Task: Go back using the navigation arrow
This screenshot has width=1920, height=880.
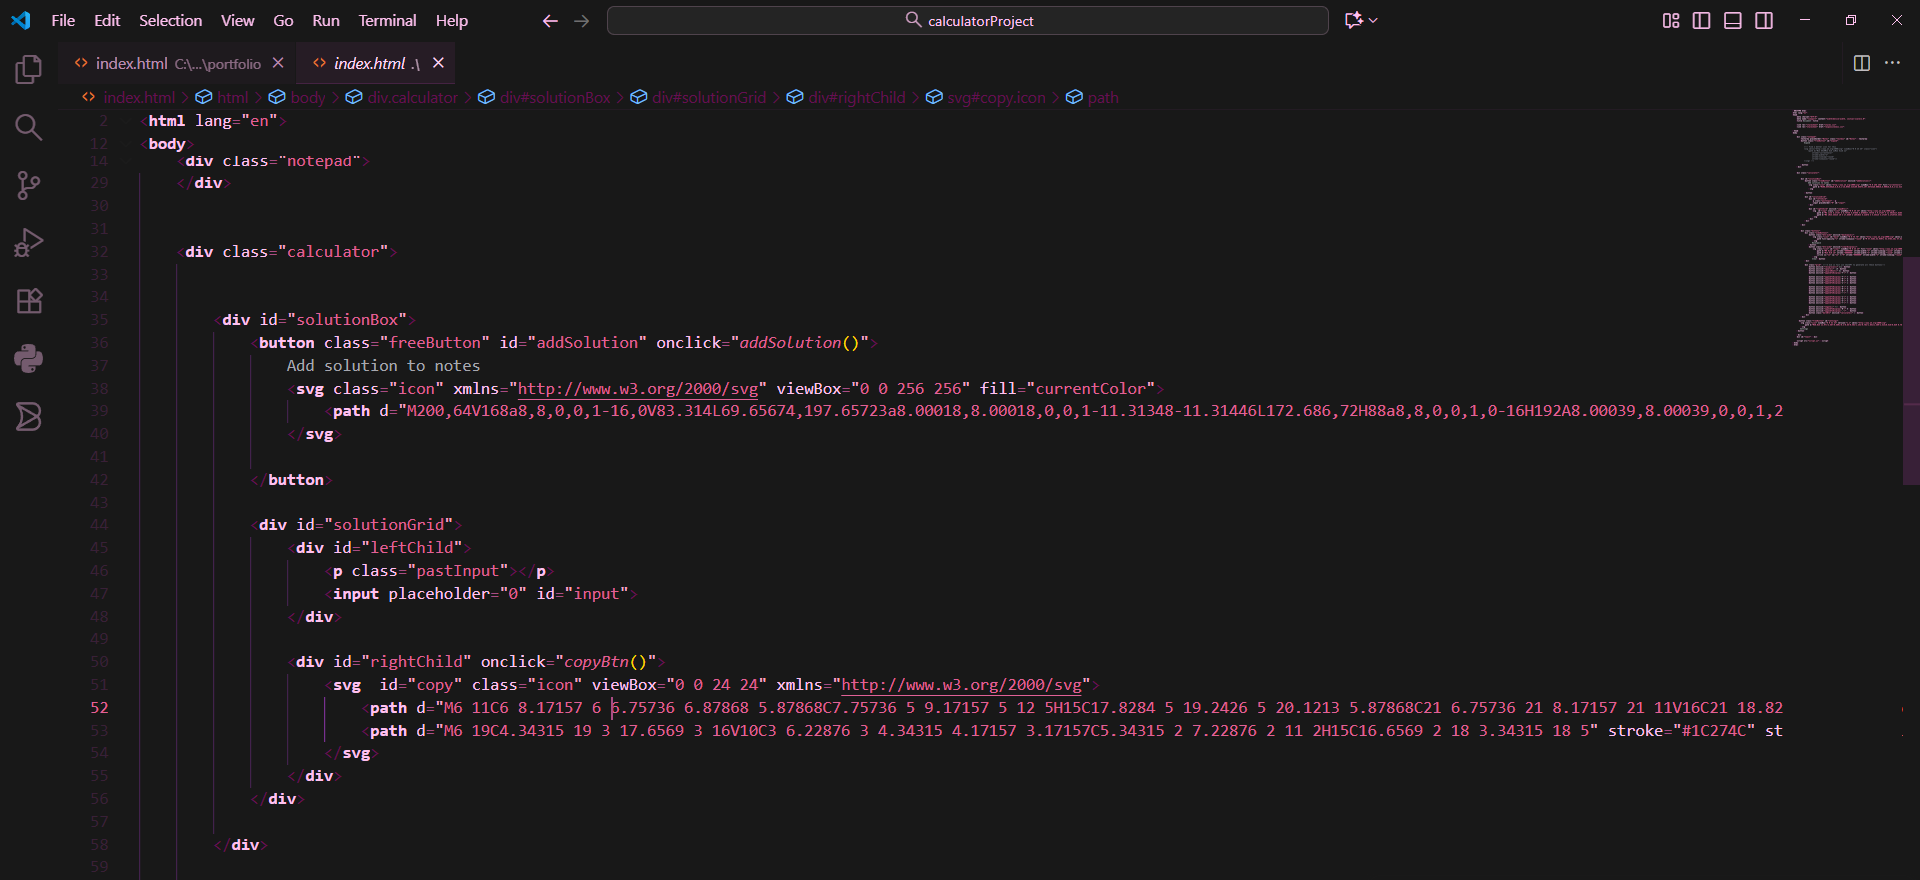Action: point(549,21)
